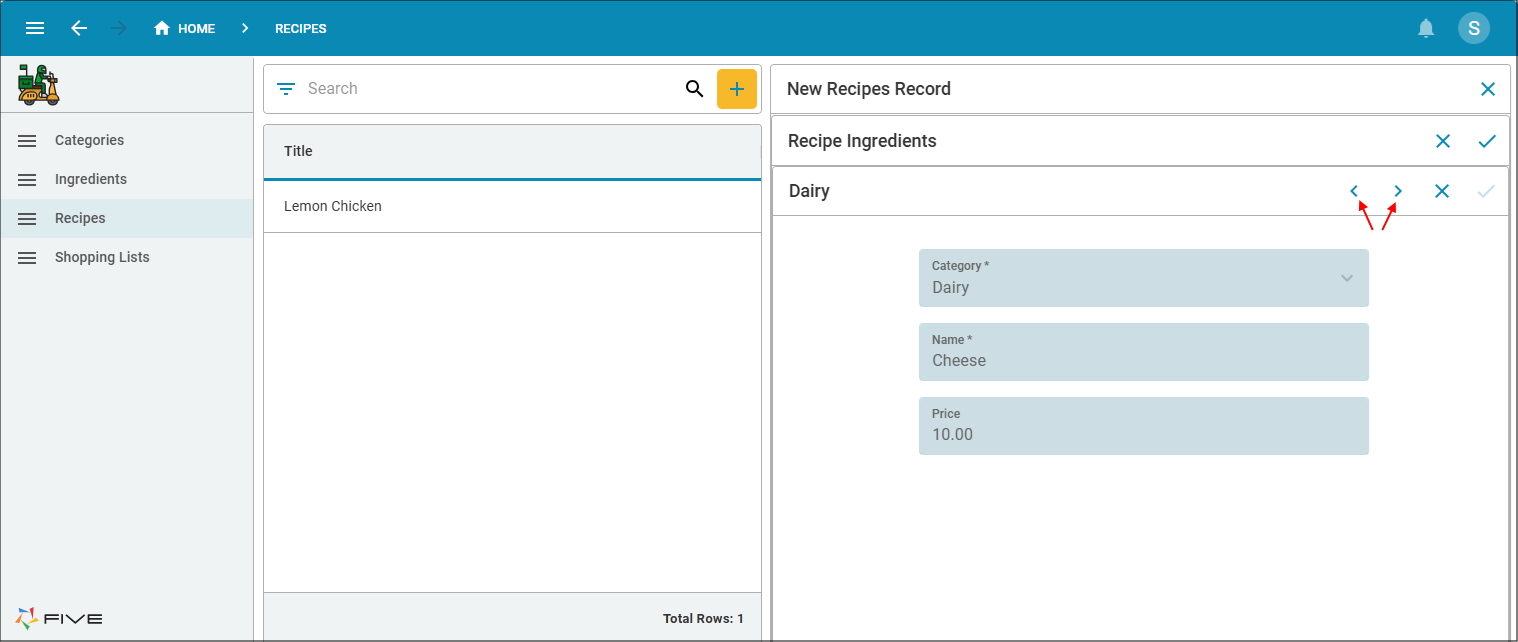Expand the Category dropdown
The height and width of the screenshot is (642, 1518).
point(1346,278)
